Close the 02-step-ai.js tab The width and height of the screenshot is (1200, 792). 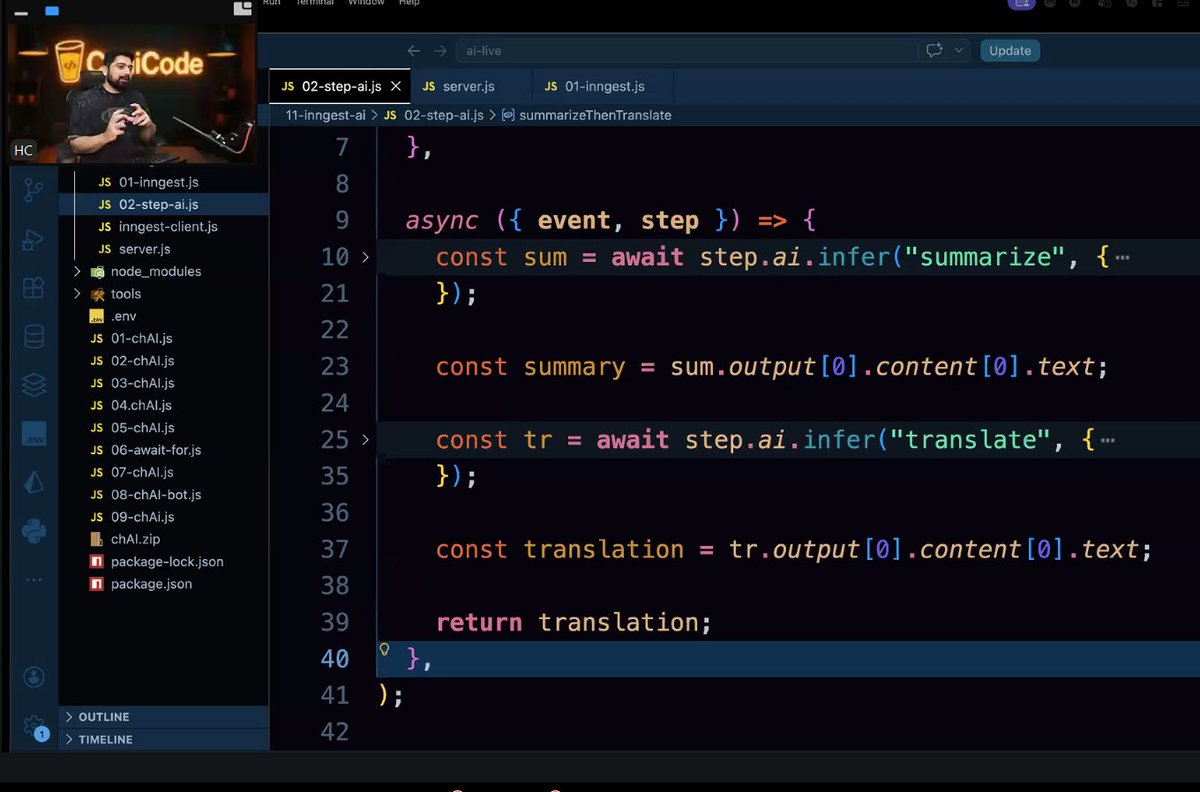pos(396,87)
